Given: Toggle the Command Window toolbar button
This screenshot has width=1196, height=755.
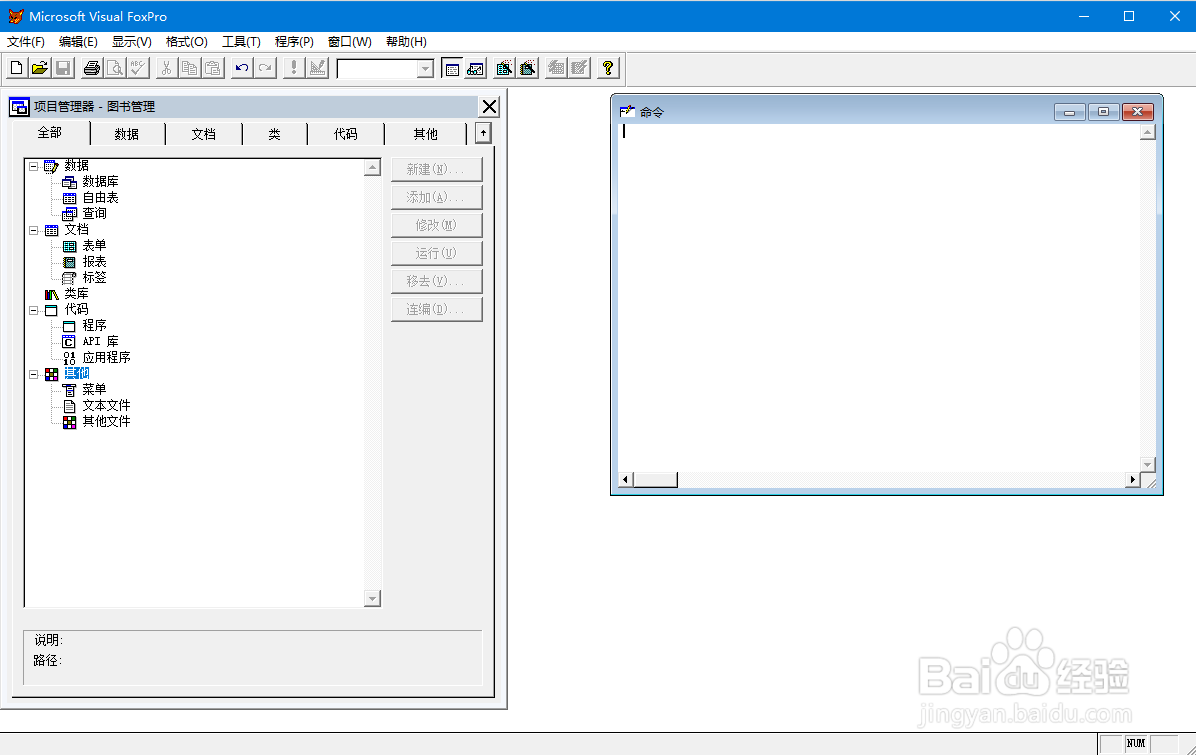Looking at the screenshot, I should [x=452, y=68].
